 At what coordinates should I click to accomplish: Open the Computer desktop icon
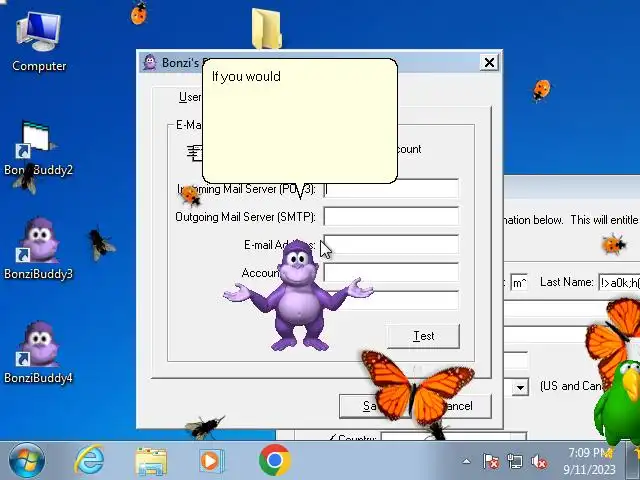pos(39,41)
